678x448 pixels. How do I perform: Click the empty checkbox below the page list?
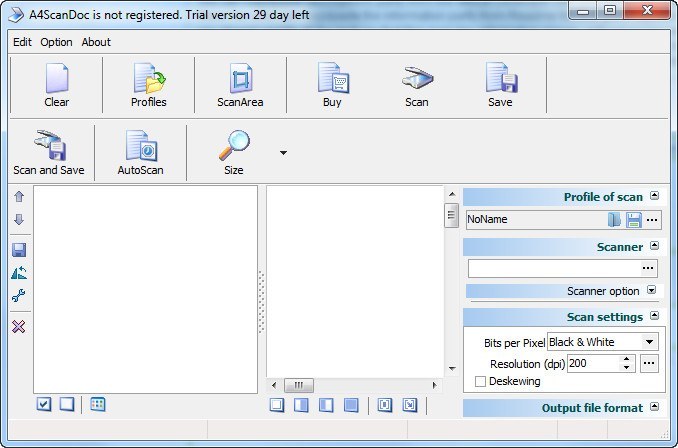66,404
